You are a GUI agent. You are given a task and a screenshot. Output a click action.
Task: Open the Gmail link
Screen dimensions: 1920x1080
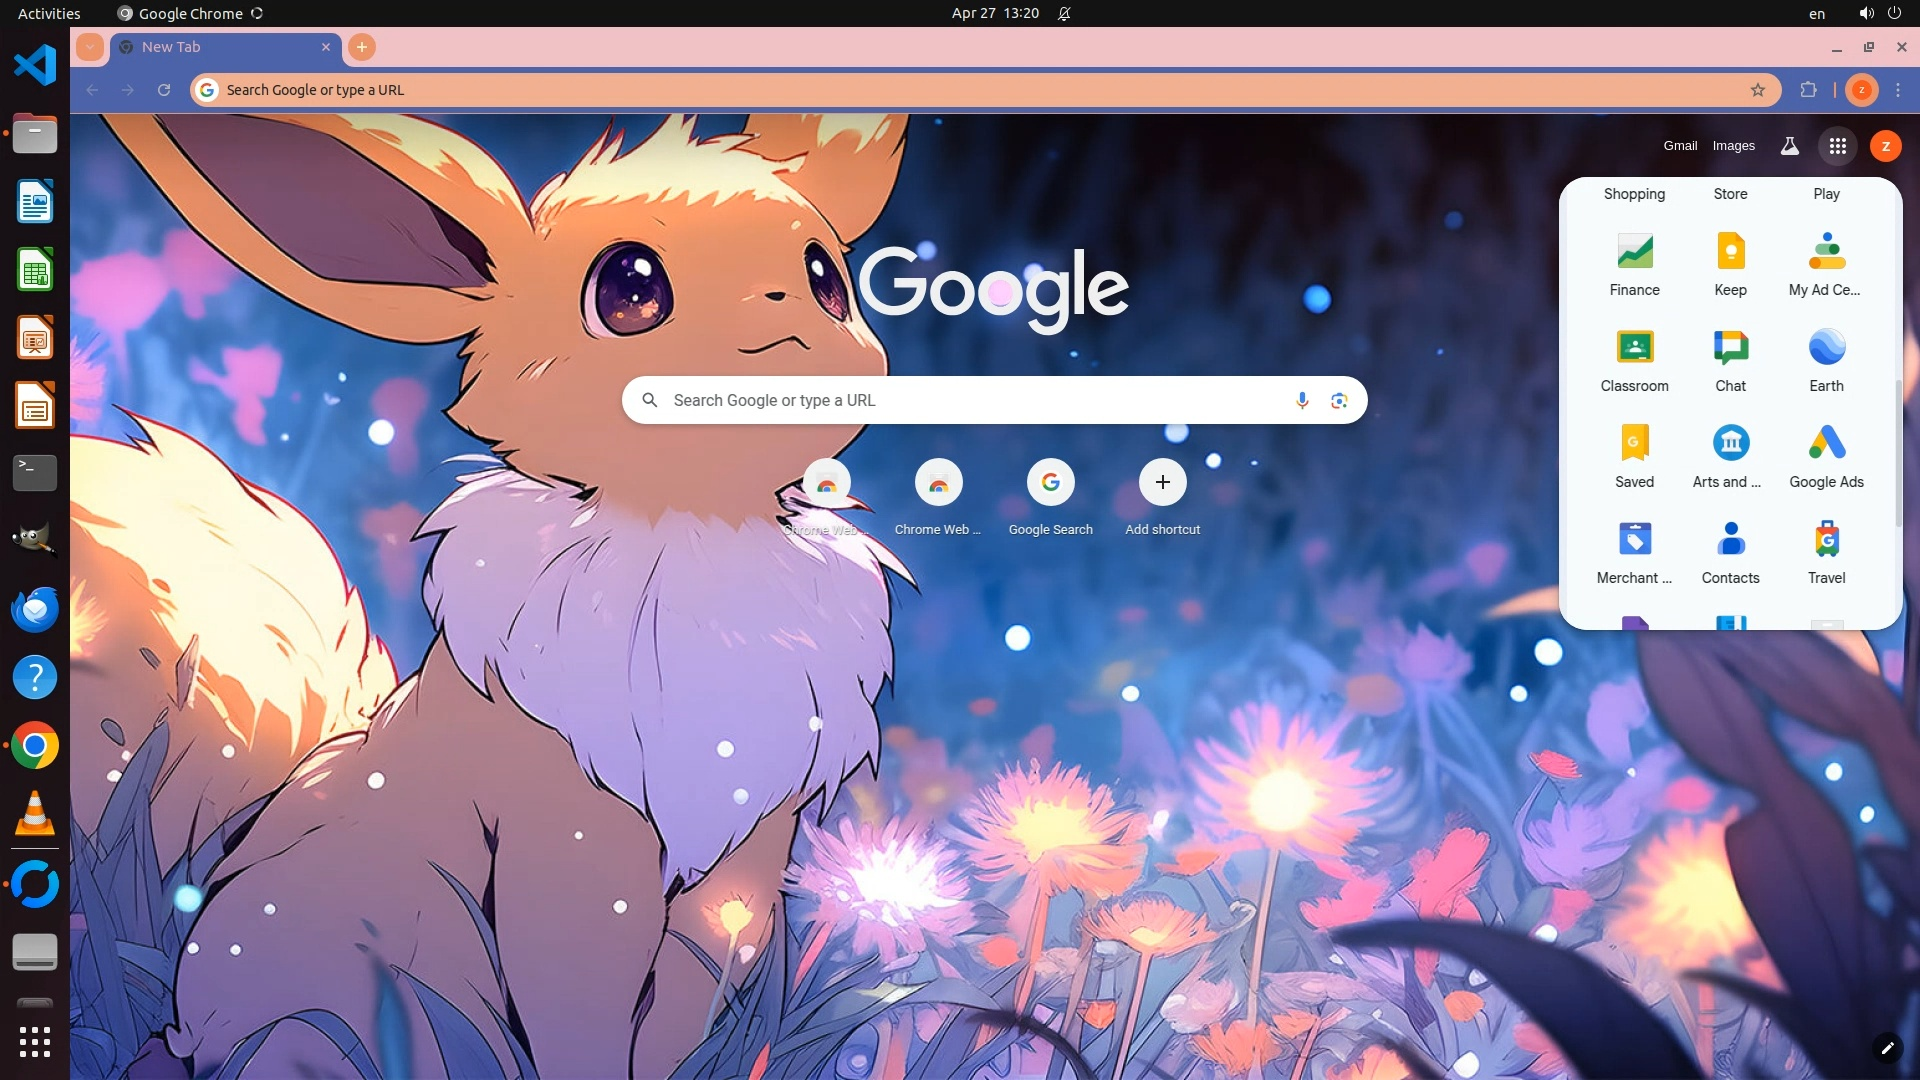[1680, 146]
